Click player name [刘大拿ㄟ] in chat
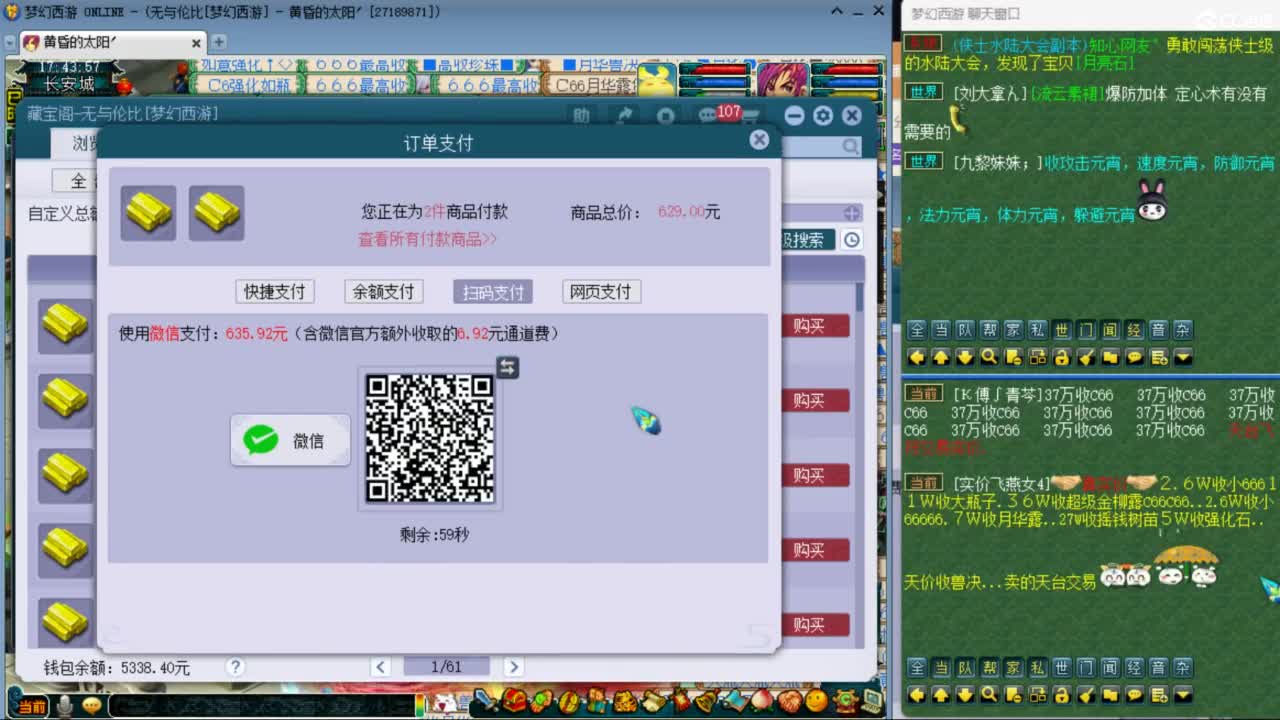 point(990,92)
